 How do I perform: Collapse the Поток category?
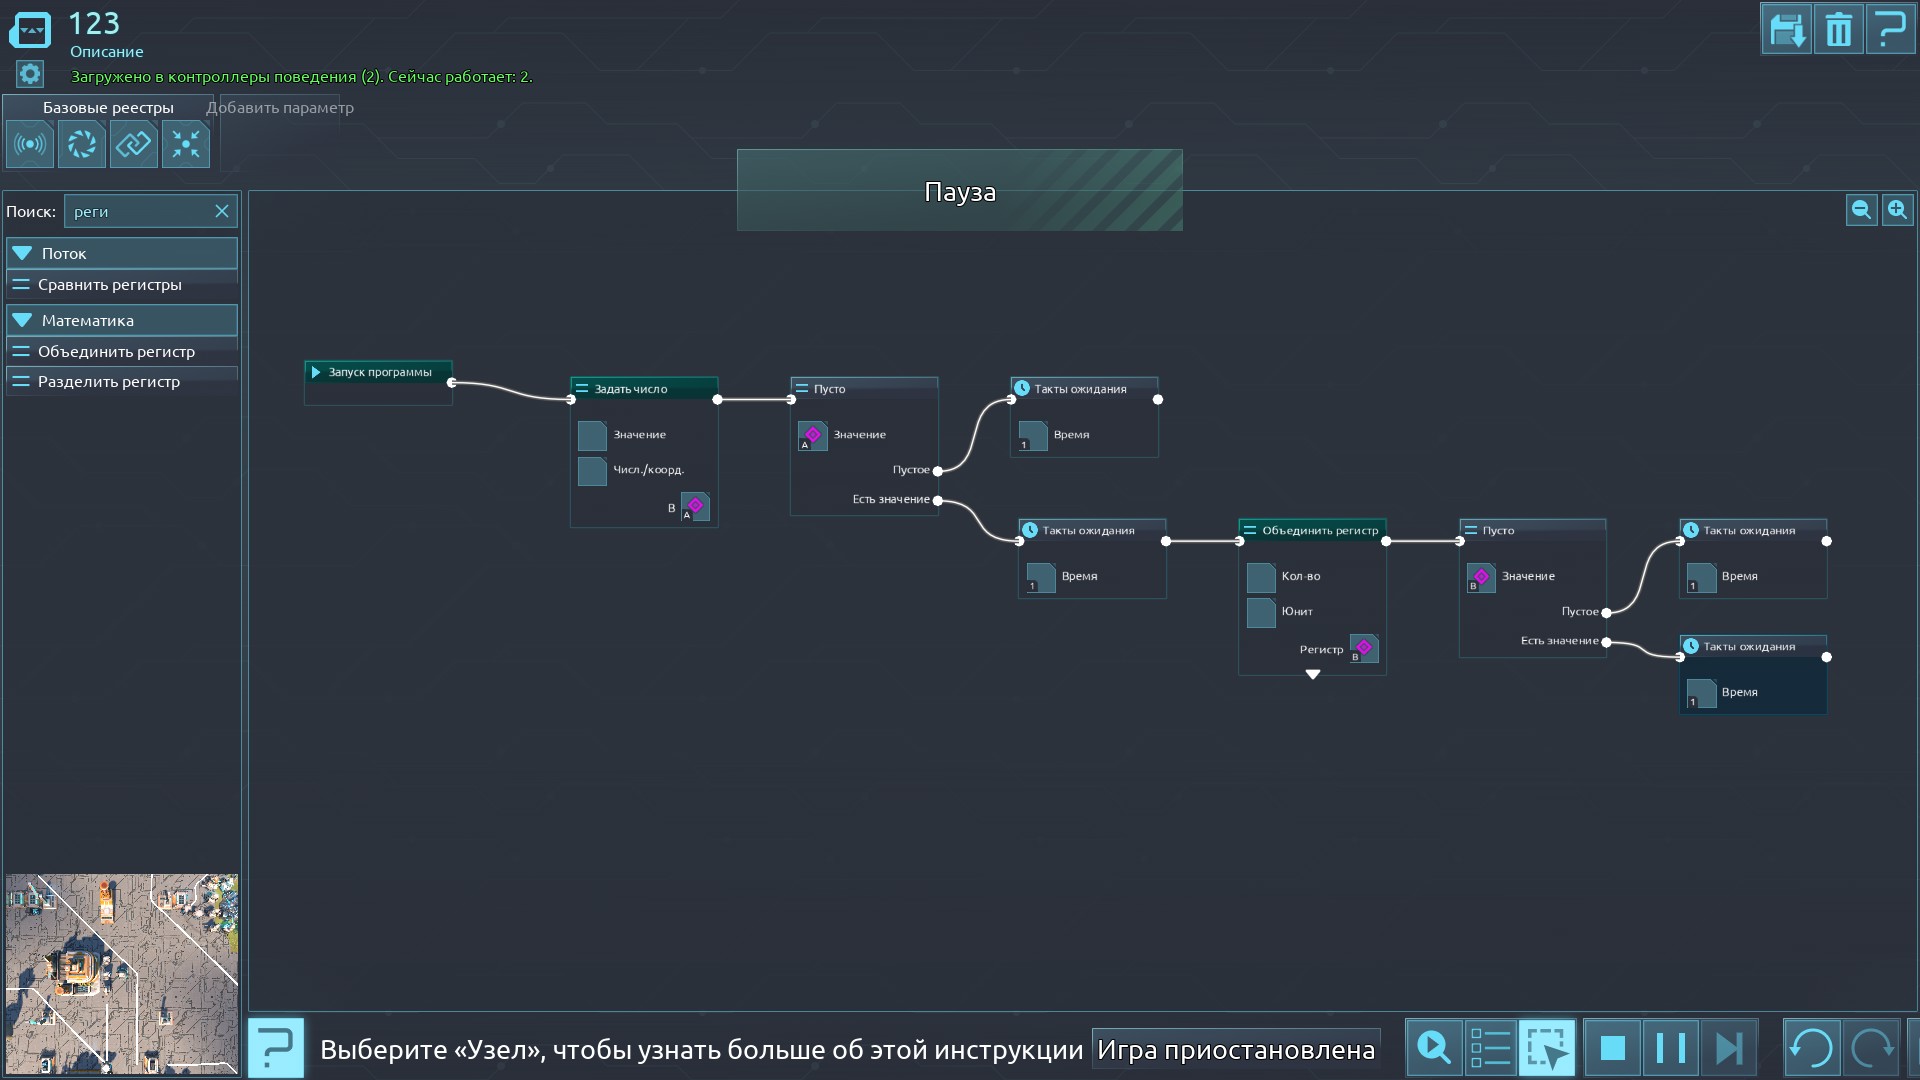point(22,254)
